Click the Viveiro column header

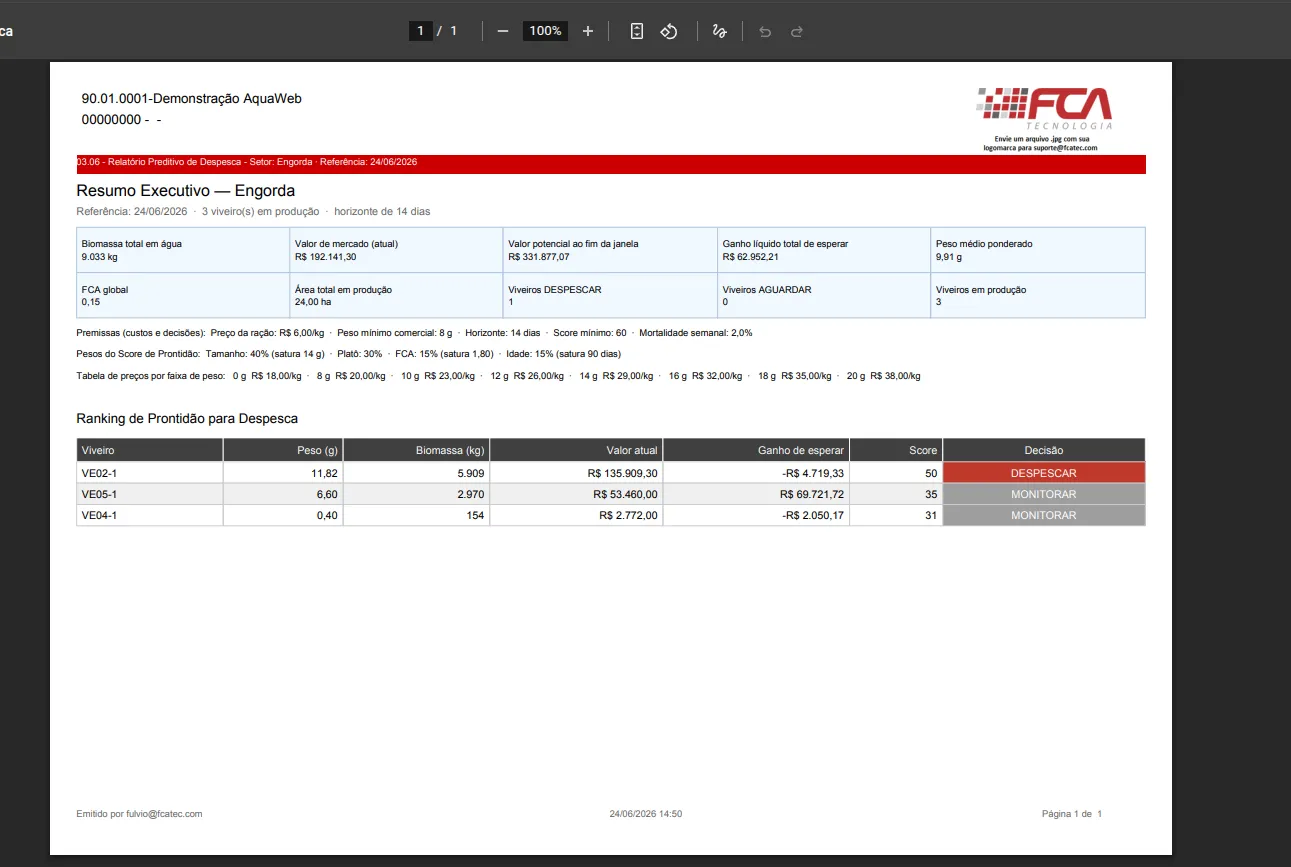[150, 450]
